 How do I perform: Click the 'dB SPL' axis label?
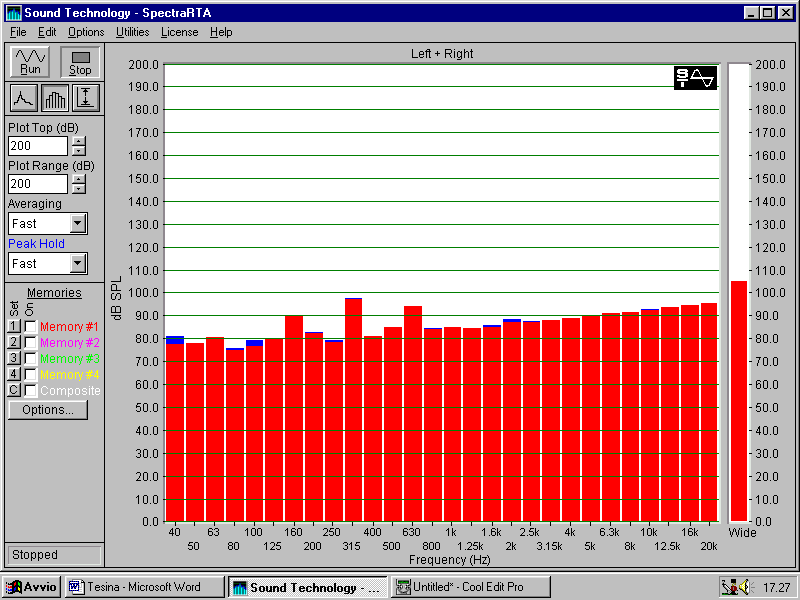[117, 298]
